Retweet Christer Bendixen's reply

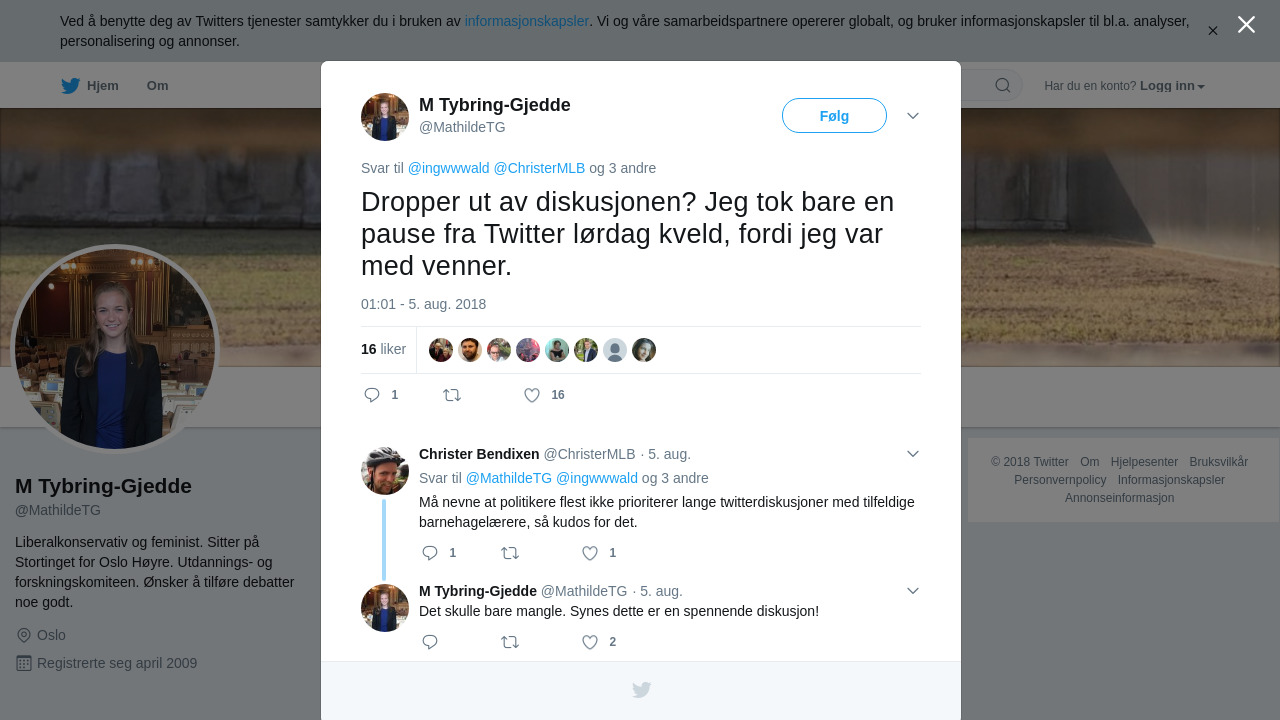click(510, 553)
